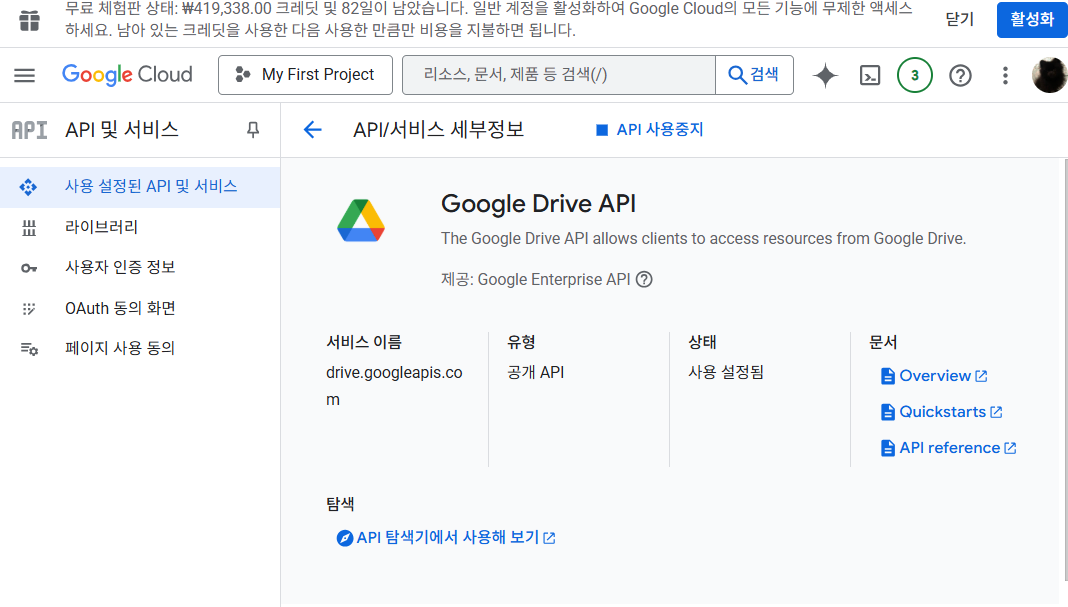Image resolution: width=1068 pixels, height=607 pixels.
Task: Open the Overview documentation link
Action: (934, 375)
